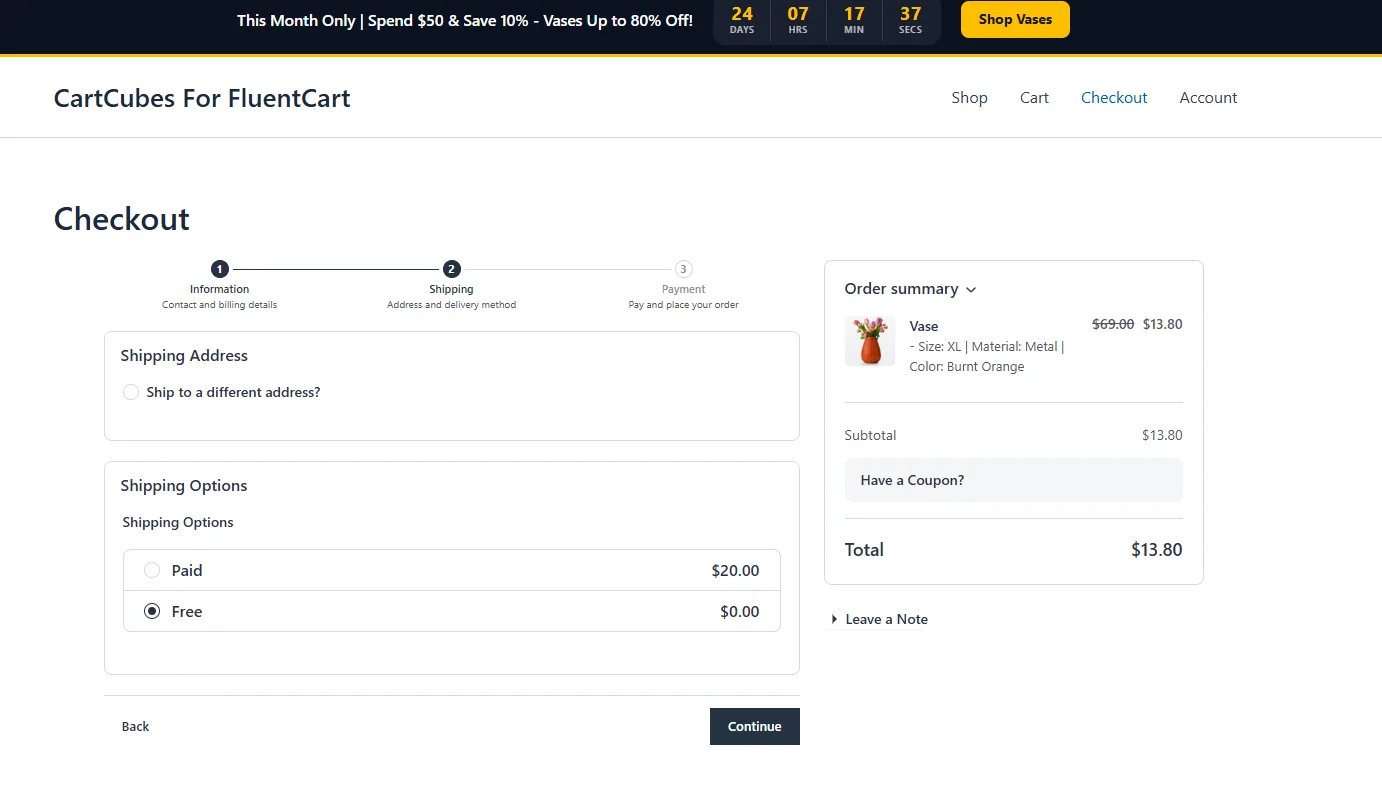Image resolution: width=1382 pixels, height=787 pixels.
Task: Click the CartCubes For FluentCart site title
Action: pos(202,98)
